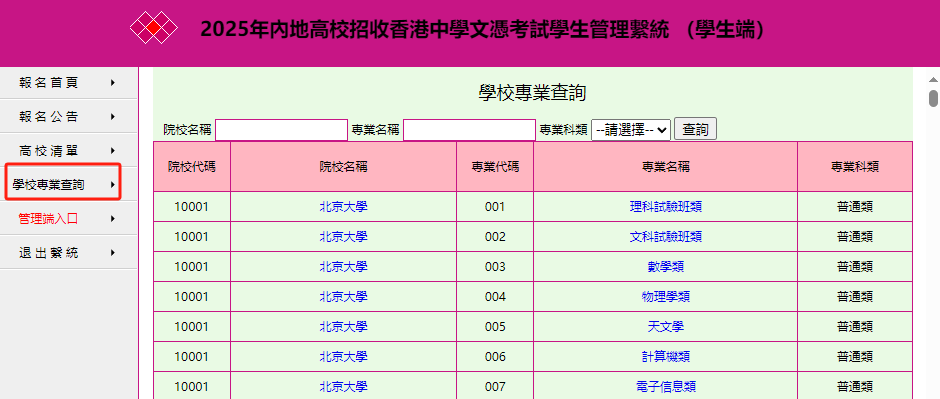940x399 pixels.
Task: Select major code cell 007
Action: (x=495, y=386)
